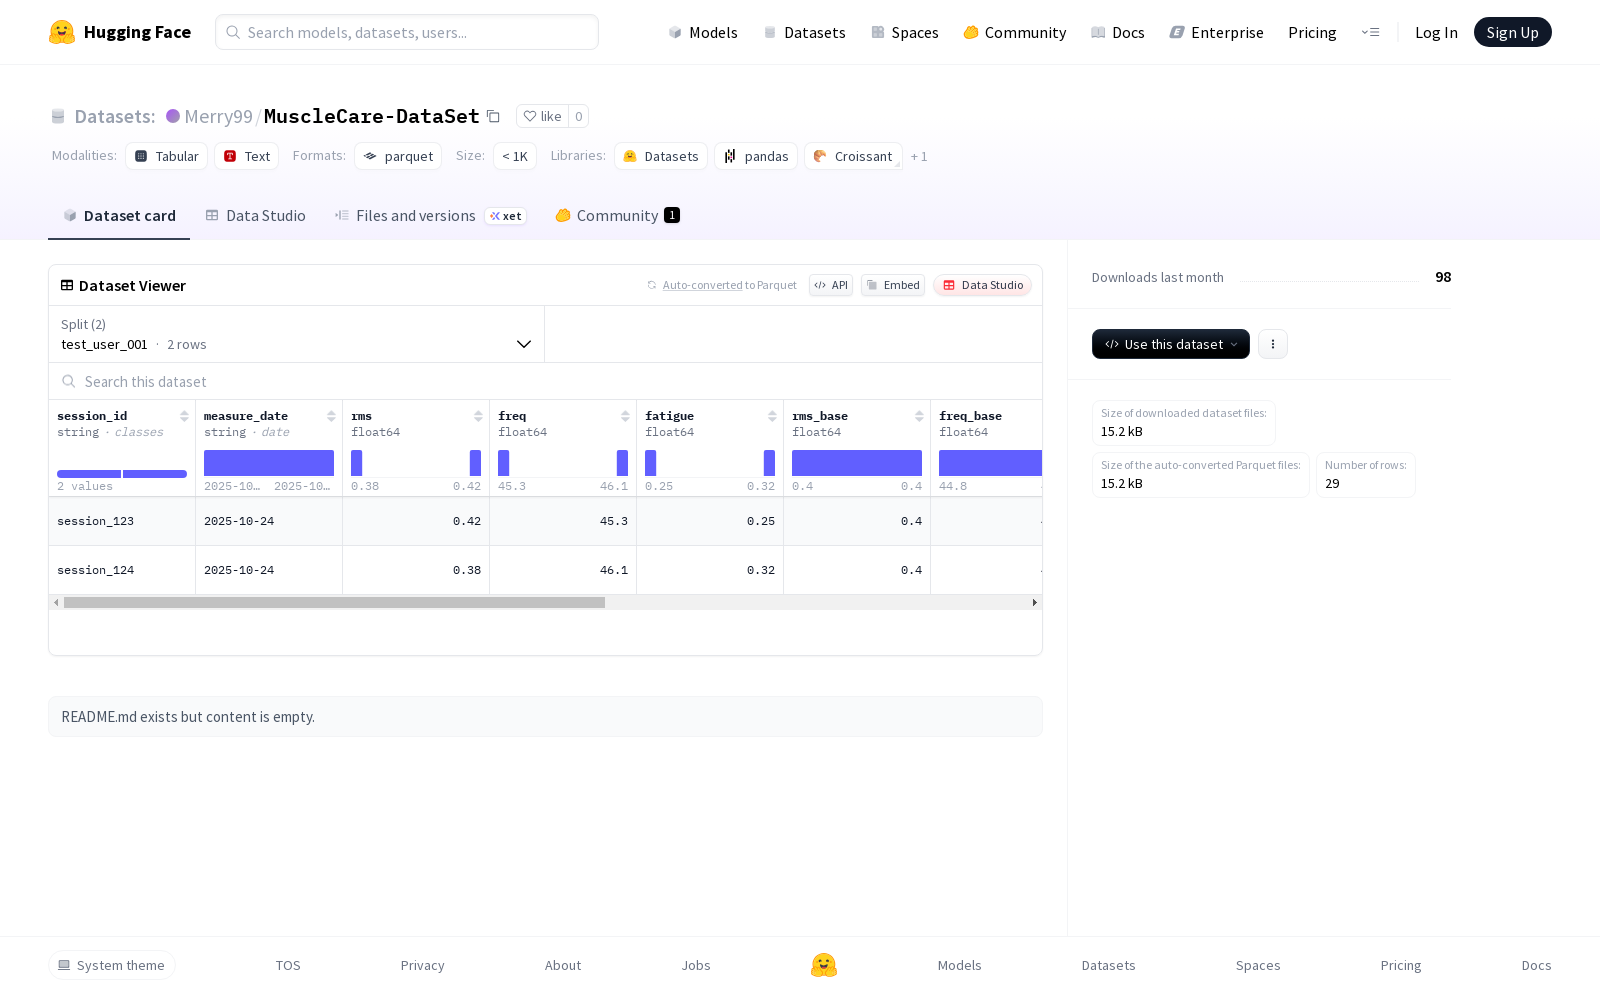Click the Log In link
This screenshot has width=1600, height=1000.
[1436, 32]
